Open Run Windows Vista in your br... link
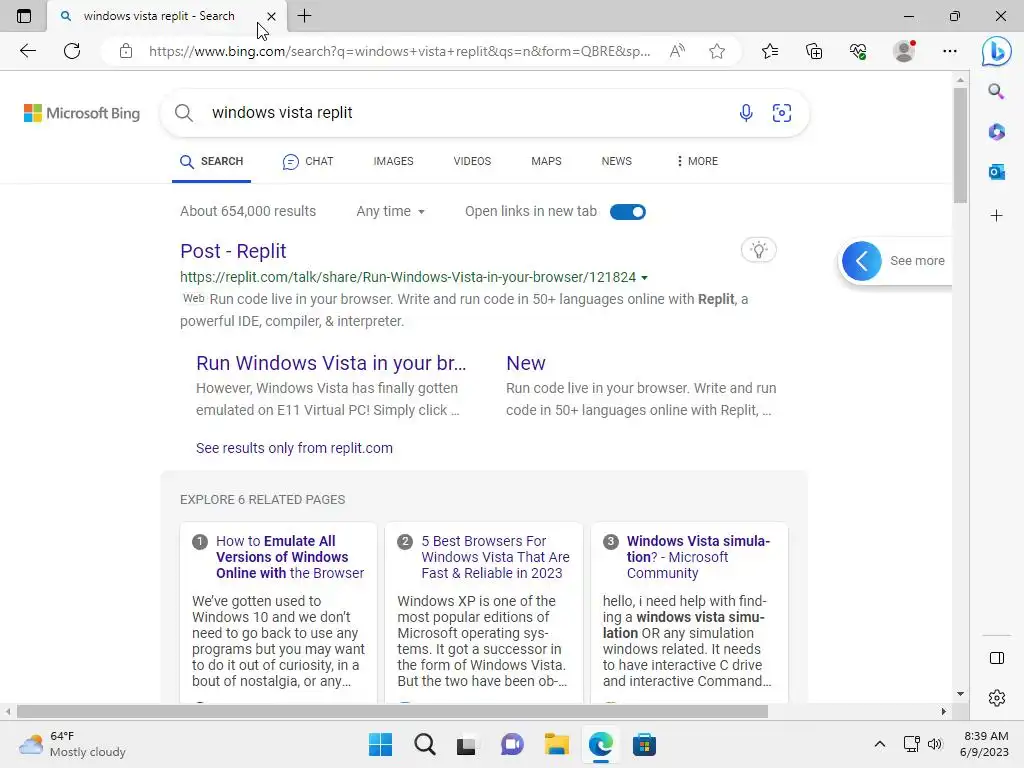Viewport: 1024px width, 768px height. click(x=331, y=363)
